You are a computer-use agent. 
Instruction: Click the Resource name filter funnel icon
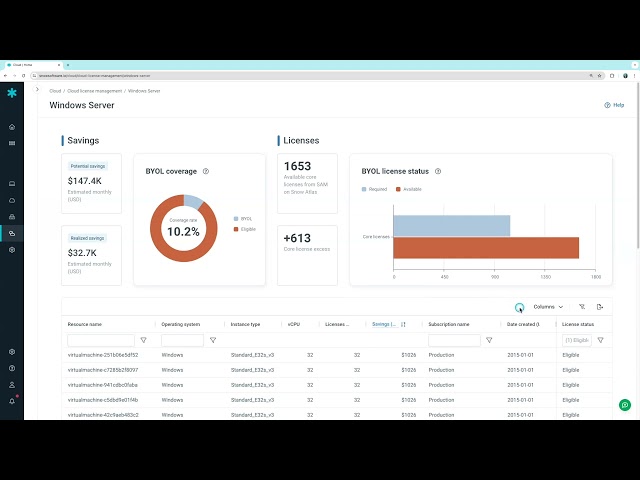(143, 340)
